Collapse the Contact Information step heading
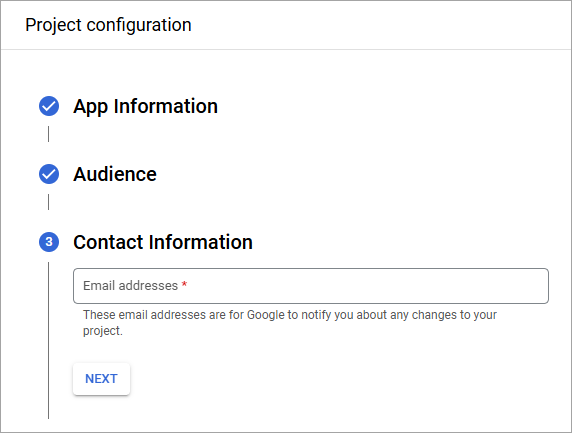 (163, 242)
